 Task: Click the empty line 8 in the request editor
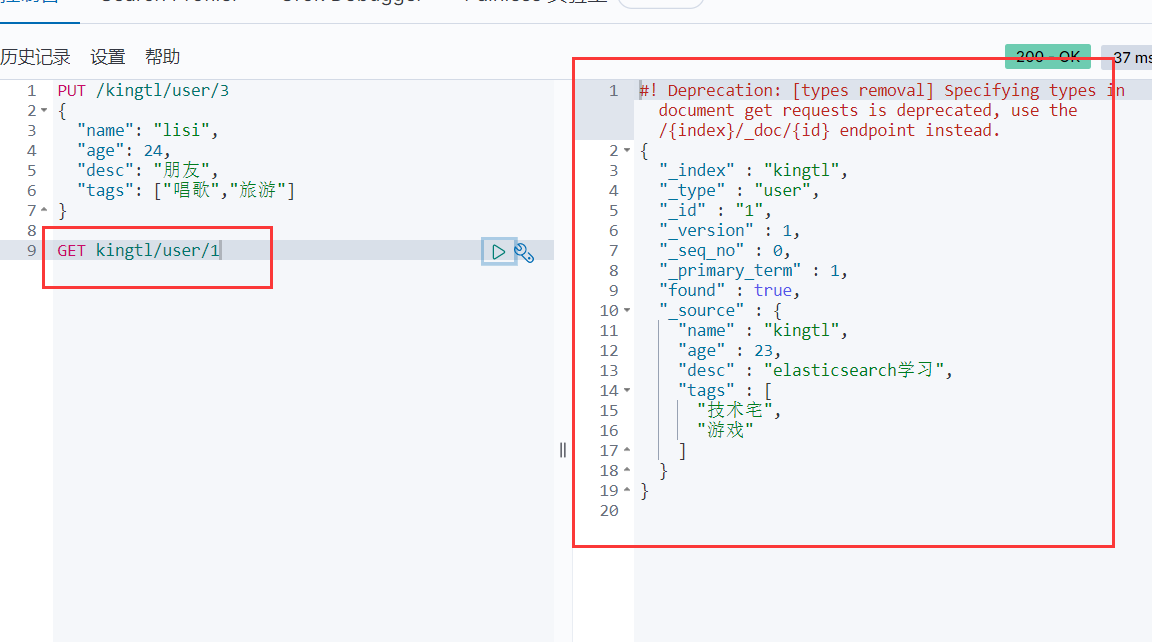301,231
